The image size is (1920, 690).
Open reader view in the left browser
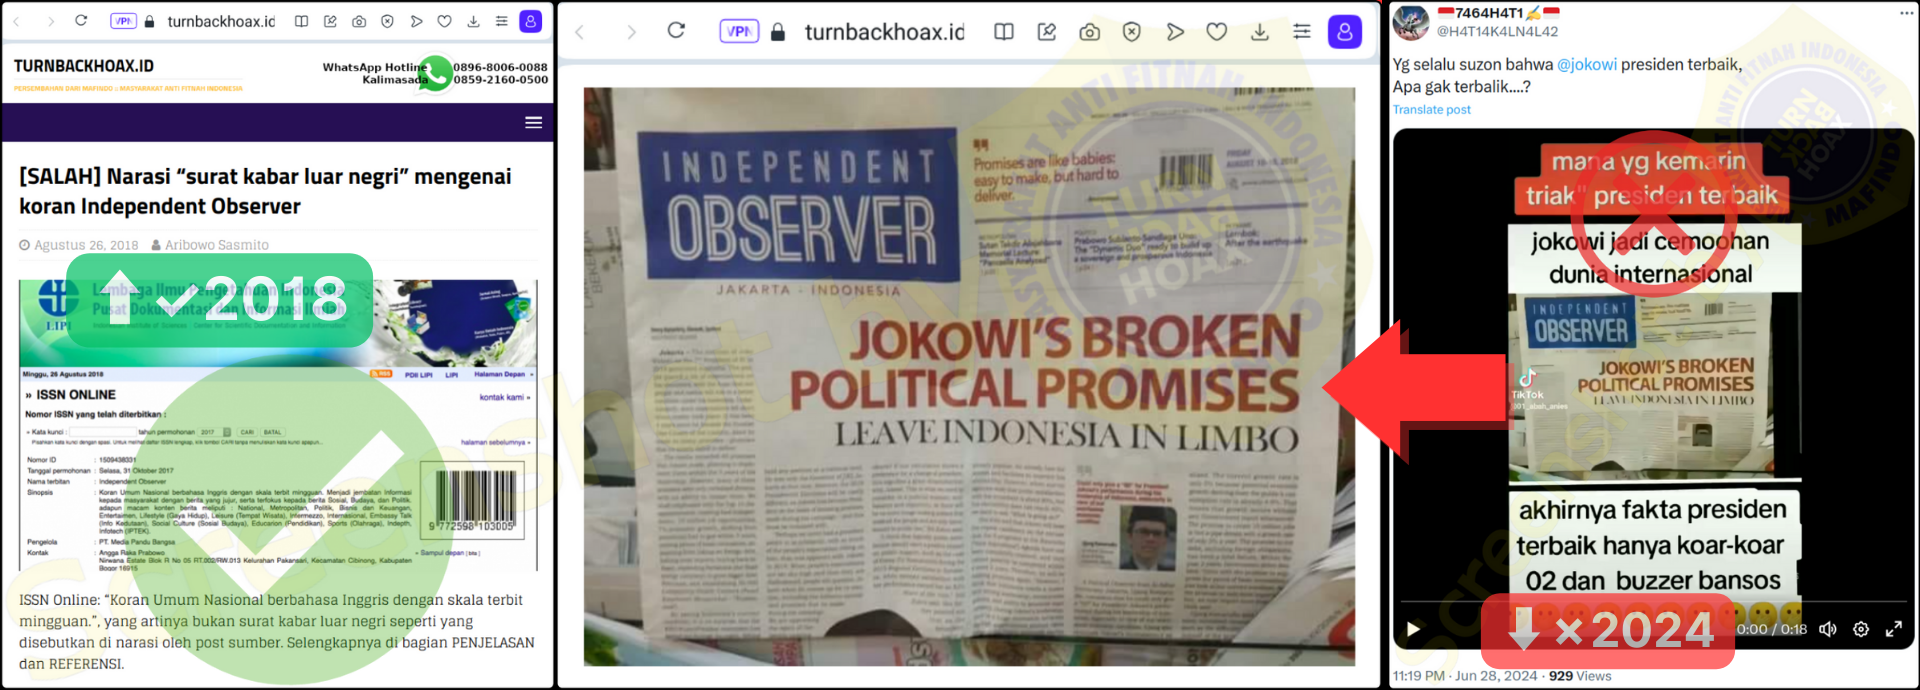click(x=301, y=21)
